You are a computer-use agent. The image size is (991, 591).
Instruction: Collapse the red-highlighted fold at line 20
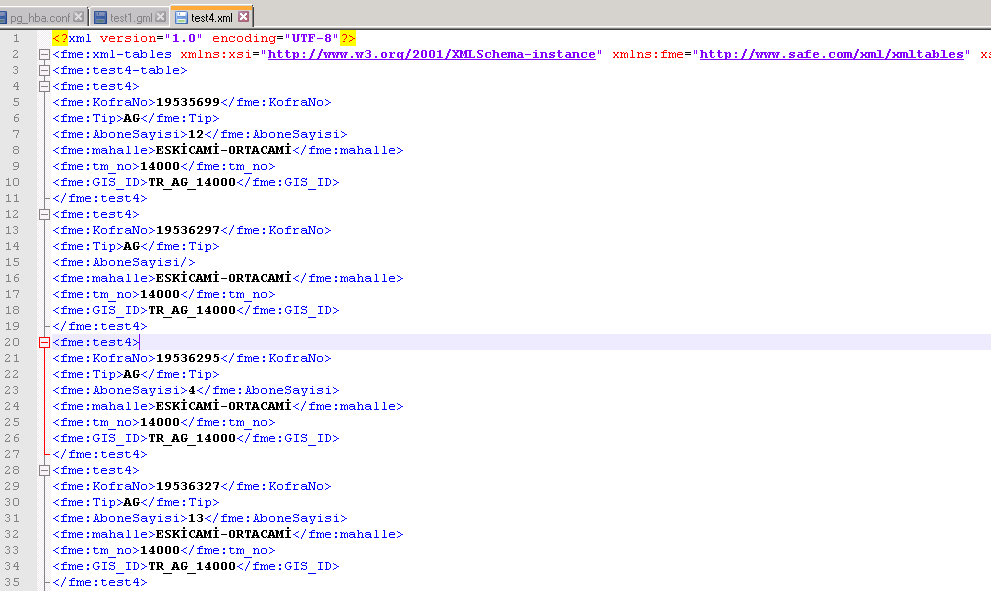[x=44, y=343]
